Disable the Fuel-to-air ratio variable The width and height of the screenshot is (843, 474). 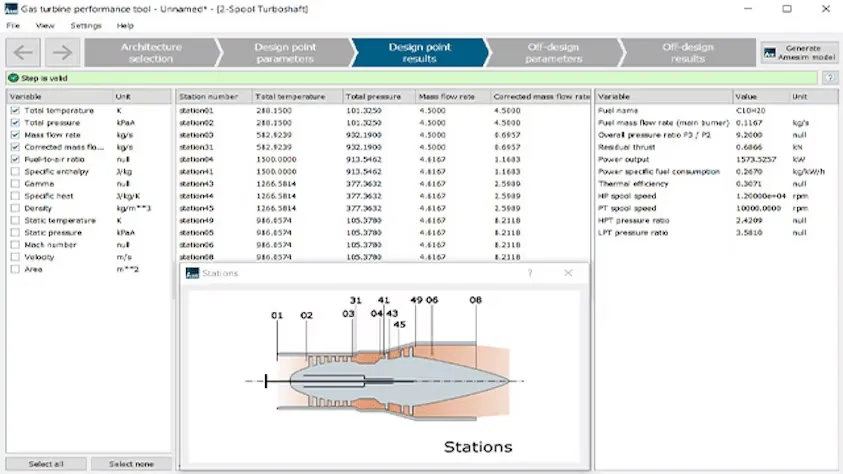[14, 159]
